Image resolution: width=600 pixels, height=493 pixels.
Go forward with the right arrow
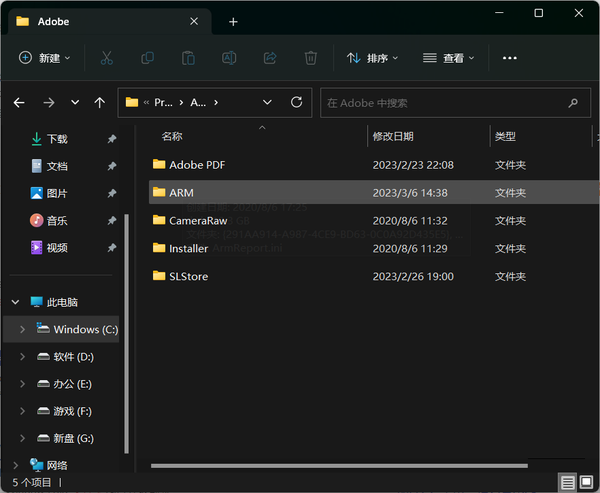tap(49, 103)
